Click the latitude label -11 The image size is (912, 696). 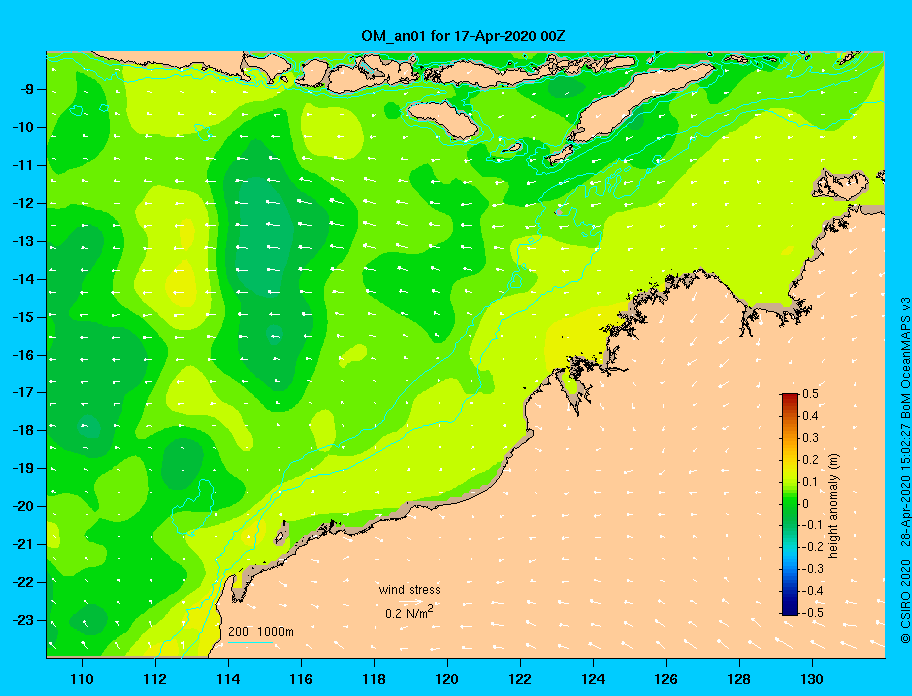pos(24,166)
